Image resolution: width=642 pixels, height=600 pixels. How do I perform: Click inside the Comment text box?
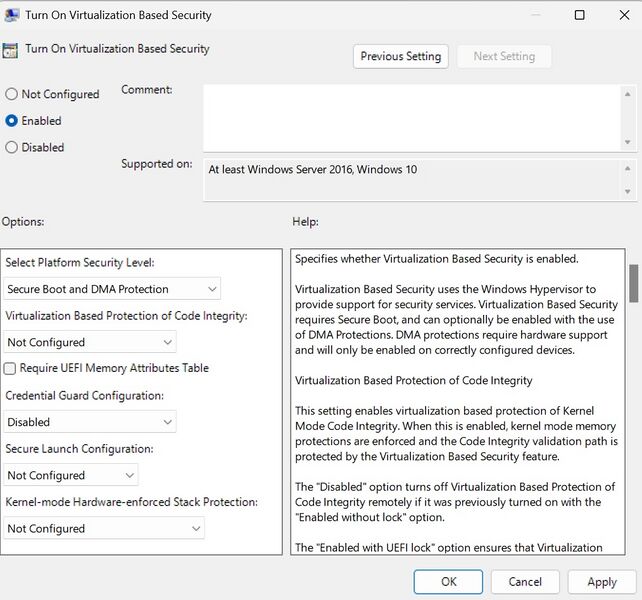pos(411,118)
